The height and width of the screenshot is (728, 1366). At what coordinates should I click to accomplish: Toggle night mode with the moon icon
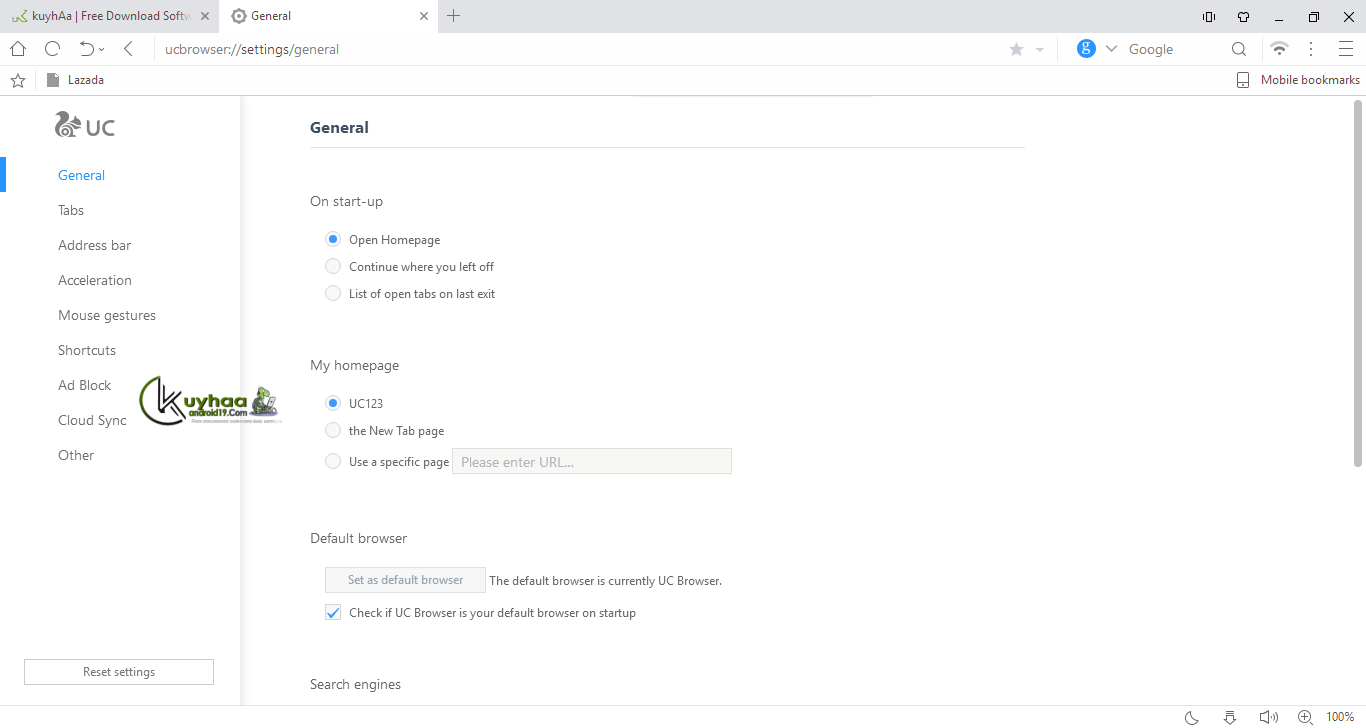(x=1192, y=717)
